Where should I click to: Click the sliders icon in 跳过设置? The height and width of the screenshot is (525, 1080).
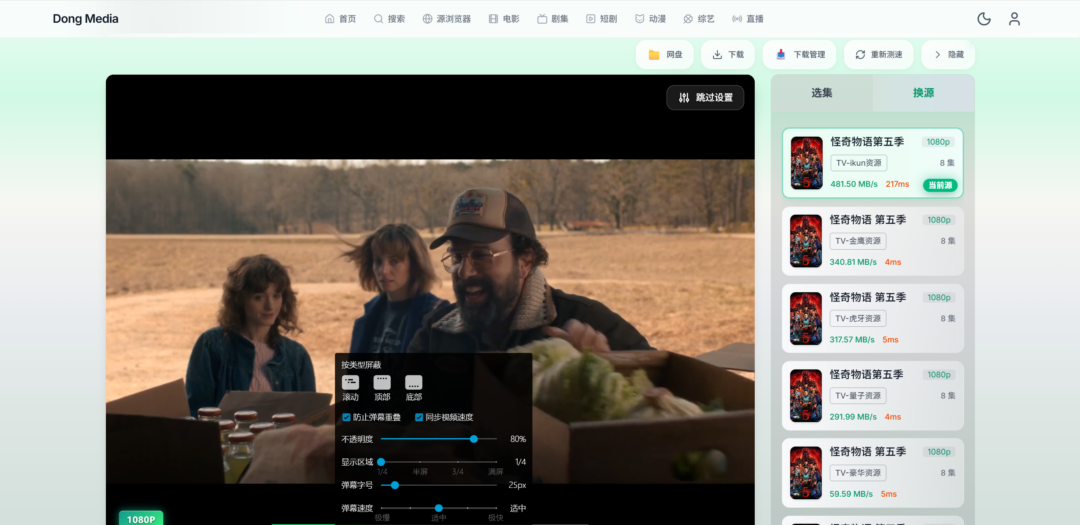tap(684, 98)
